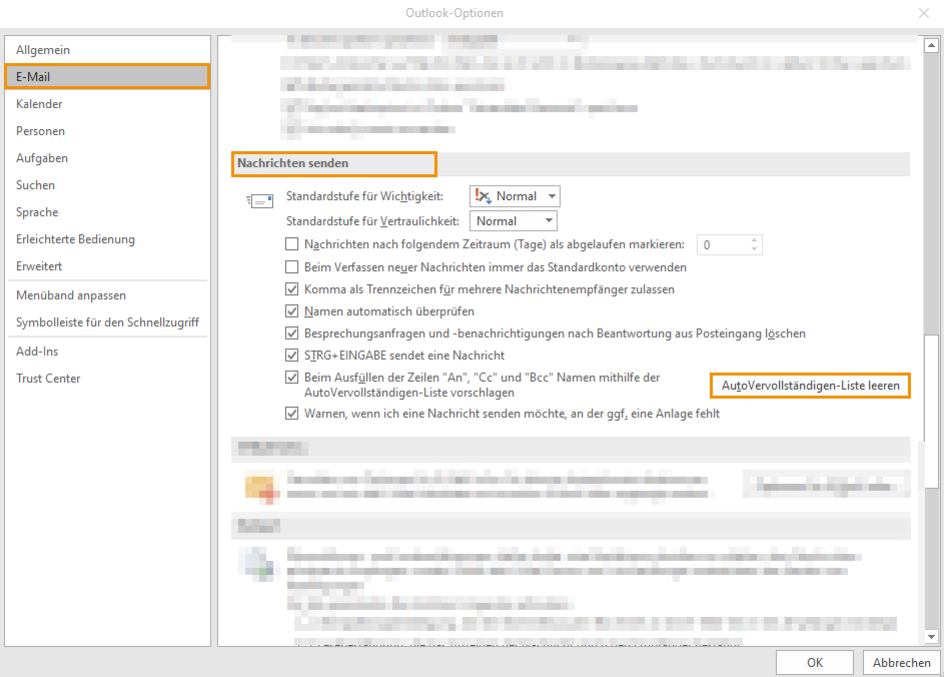The width and height of the screenshot is (944, 677).
Task: Open Menüband anpassen settings
Action: [108, 295]
